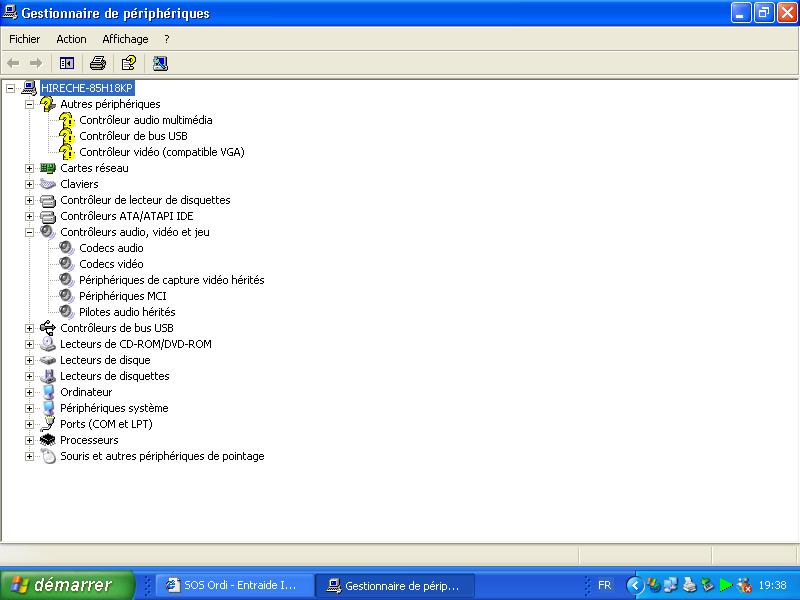This screenshot has height=600, width=800.
Task: Expand the Ordinateur branch
Action: point(30,392)
